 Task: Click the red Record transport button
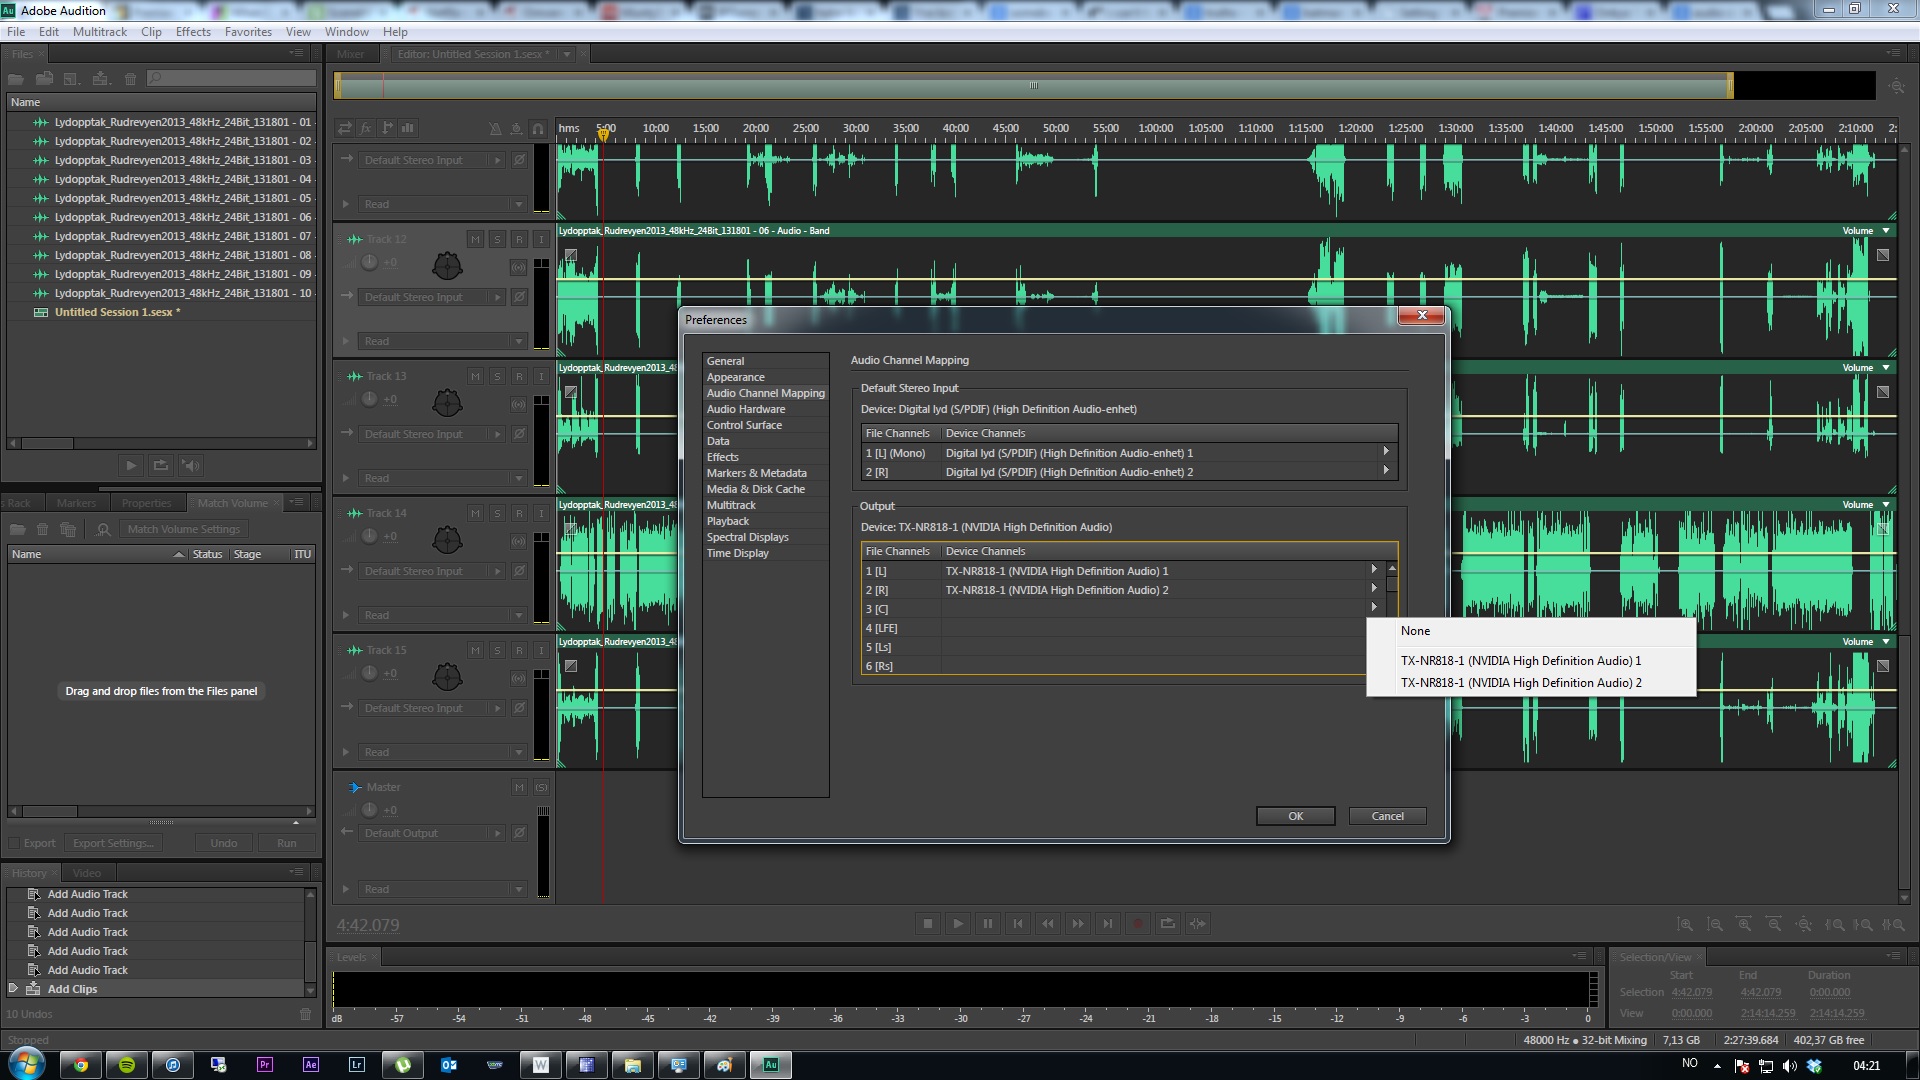(x=1138, y=923)
